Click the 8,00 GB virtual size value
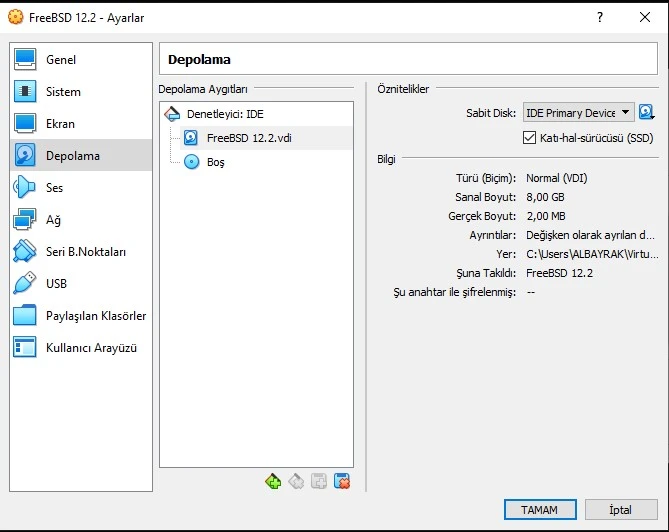The height and width of the screenshot is (532, 669). click(545, 197)
